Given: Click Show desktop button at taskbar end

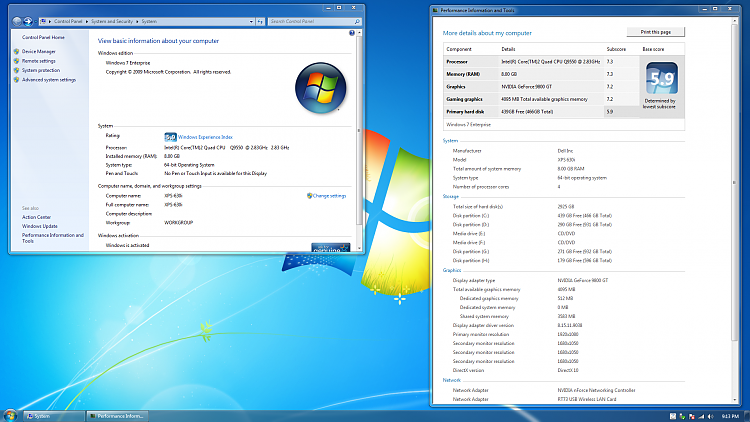Looking at the screenshot, I should click(747, 416).
